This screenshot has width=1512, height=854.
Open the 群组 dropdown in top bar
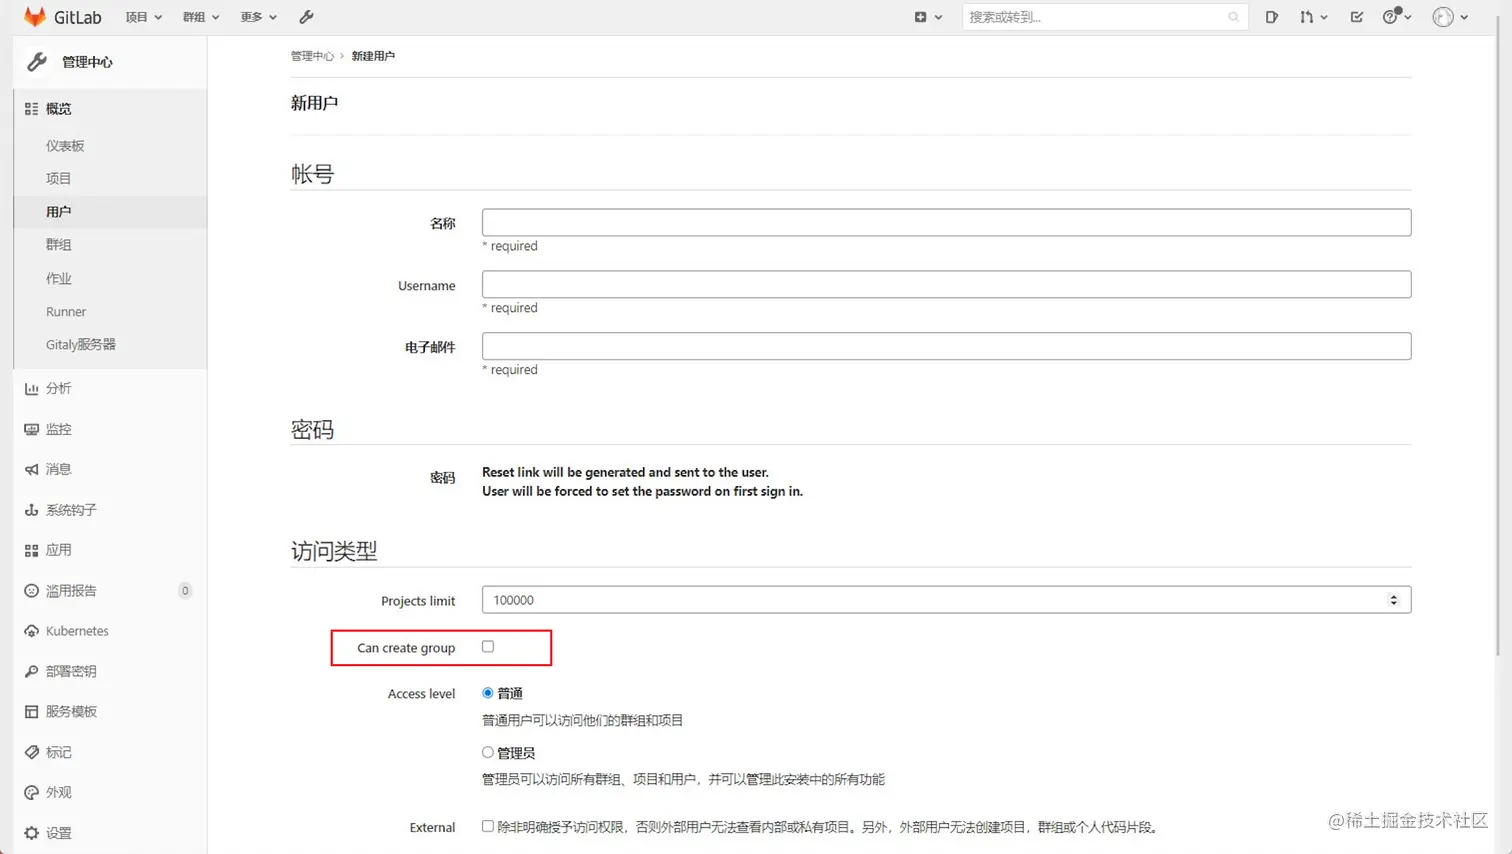pyautogui.click(x=201, y=17)
